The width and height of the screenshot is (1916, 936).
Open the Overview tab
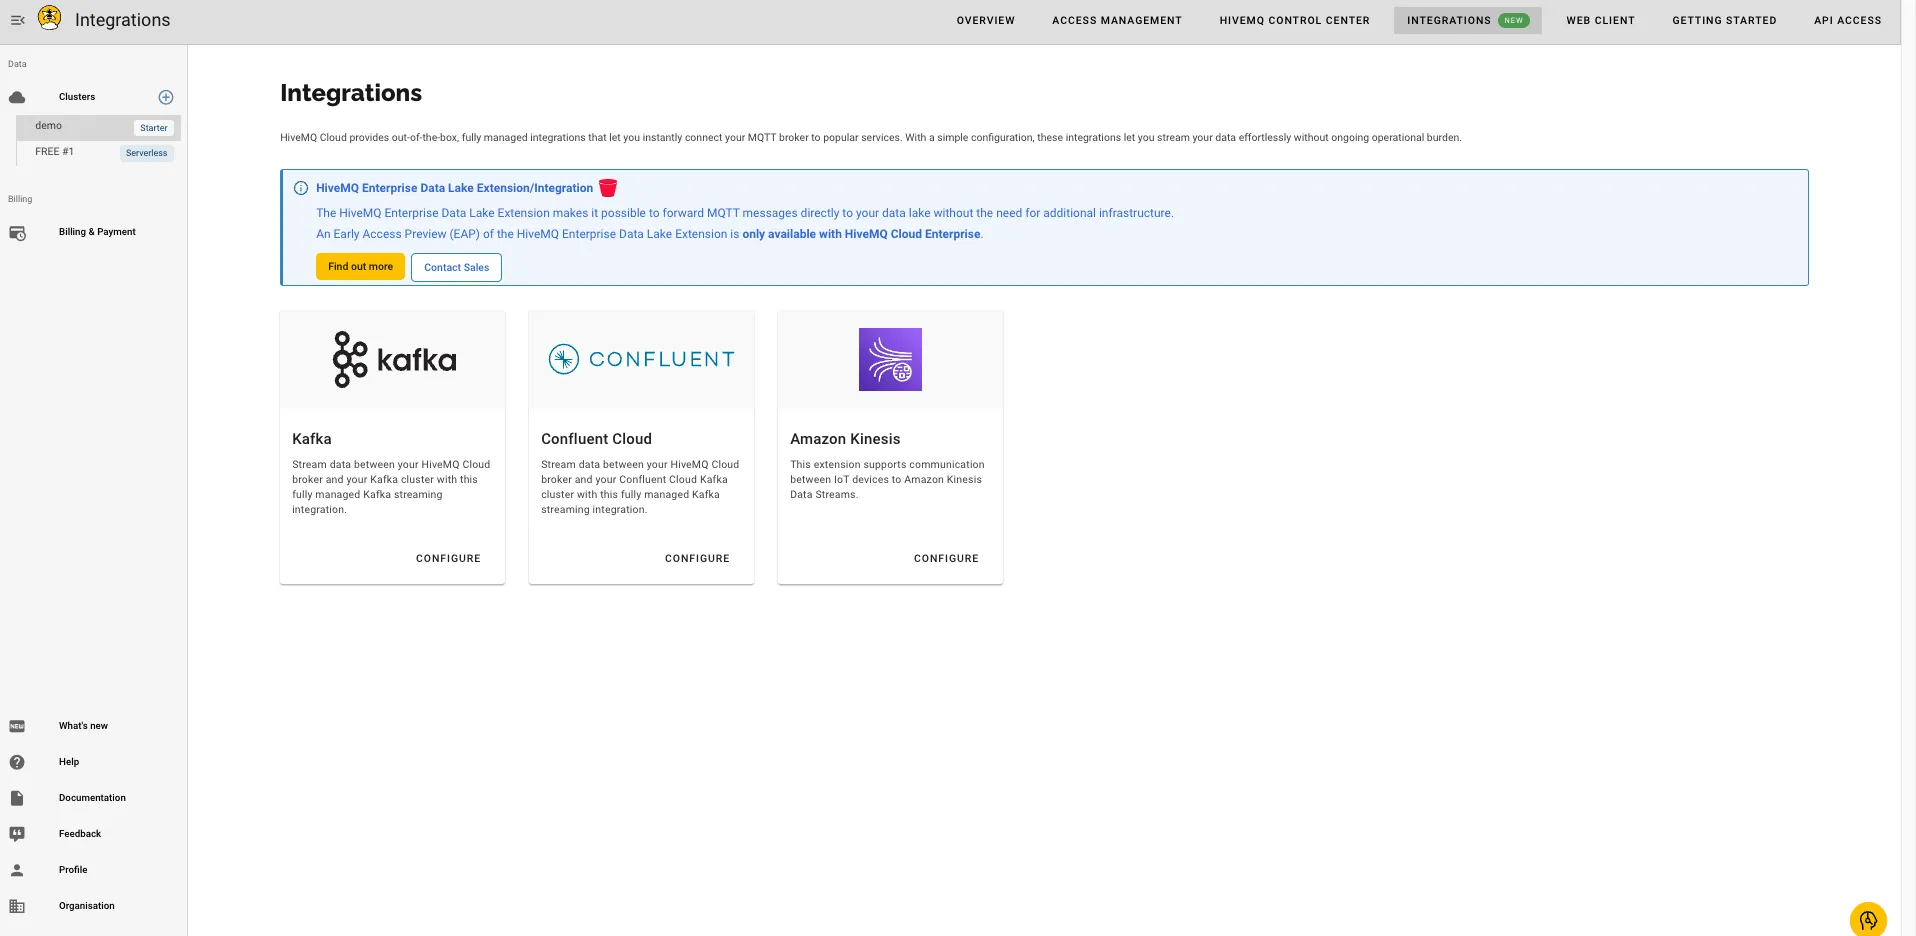[985, 20]
